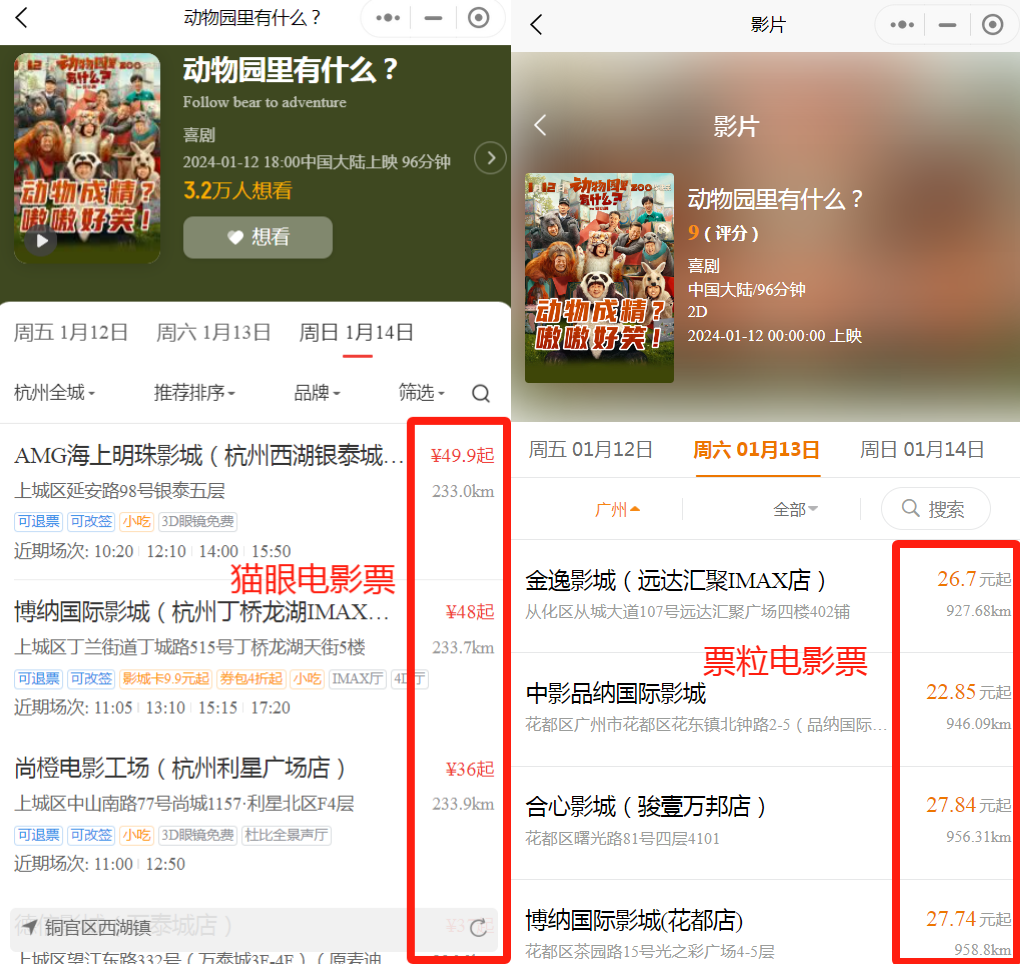Viewport: 1020px width, 964px height.
Task: Close the Piaoli mini program via circle icon
Action: click(x=992, y=25)
